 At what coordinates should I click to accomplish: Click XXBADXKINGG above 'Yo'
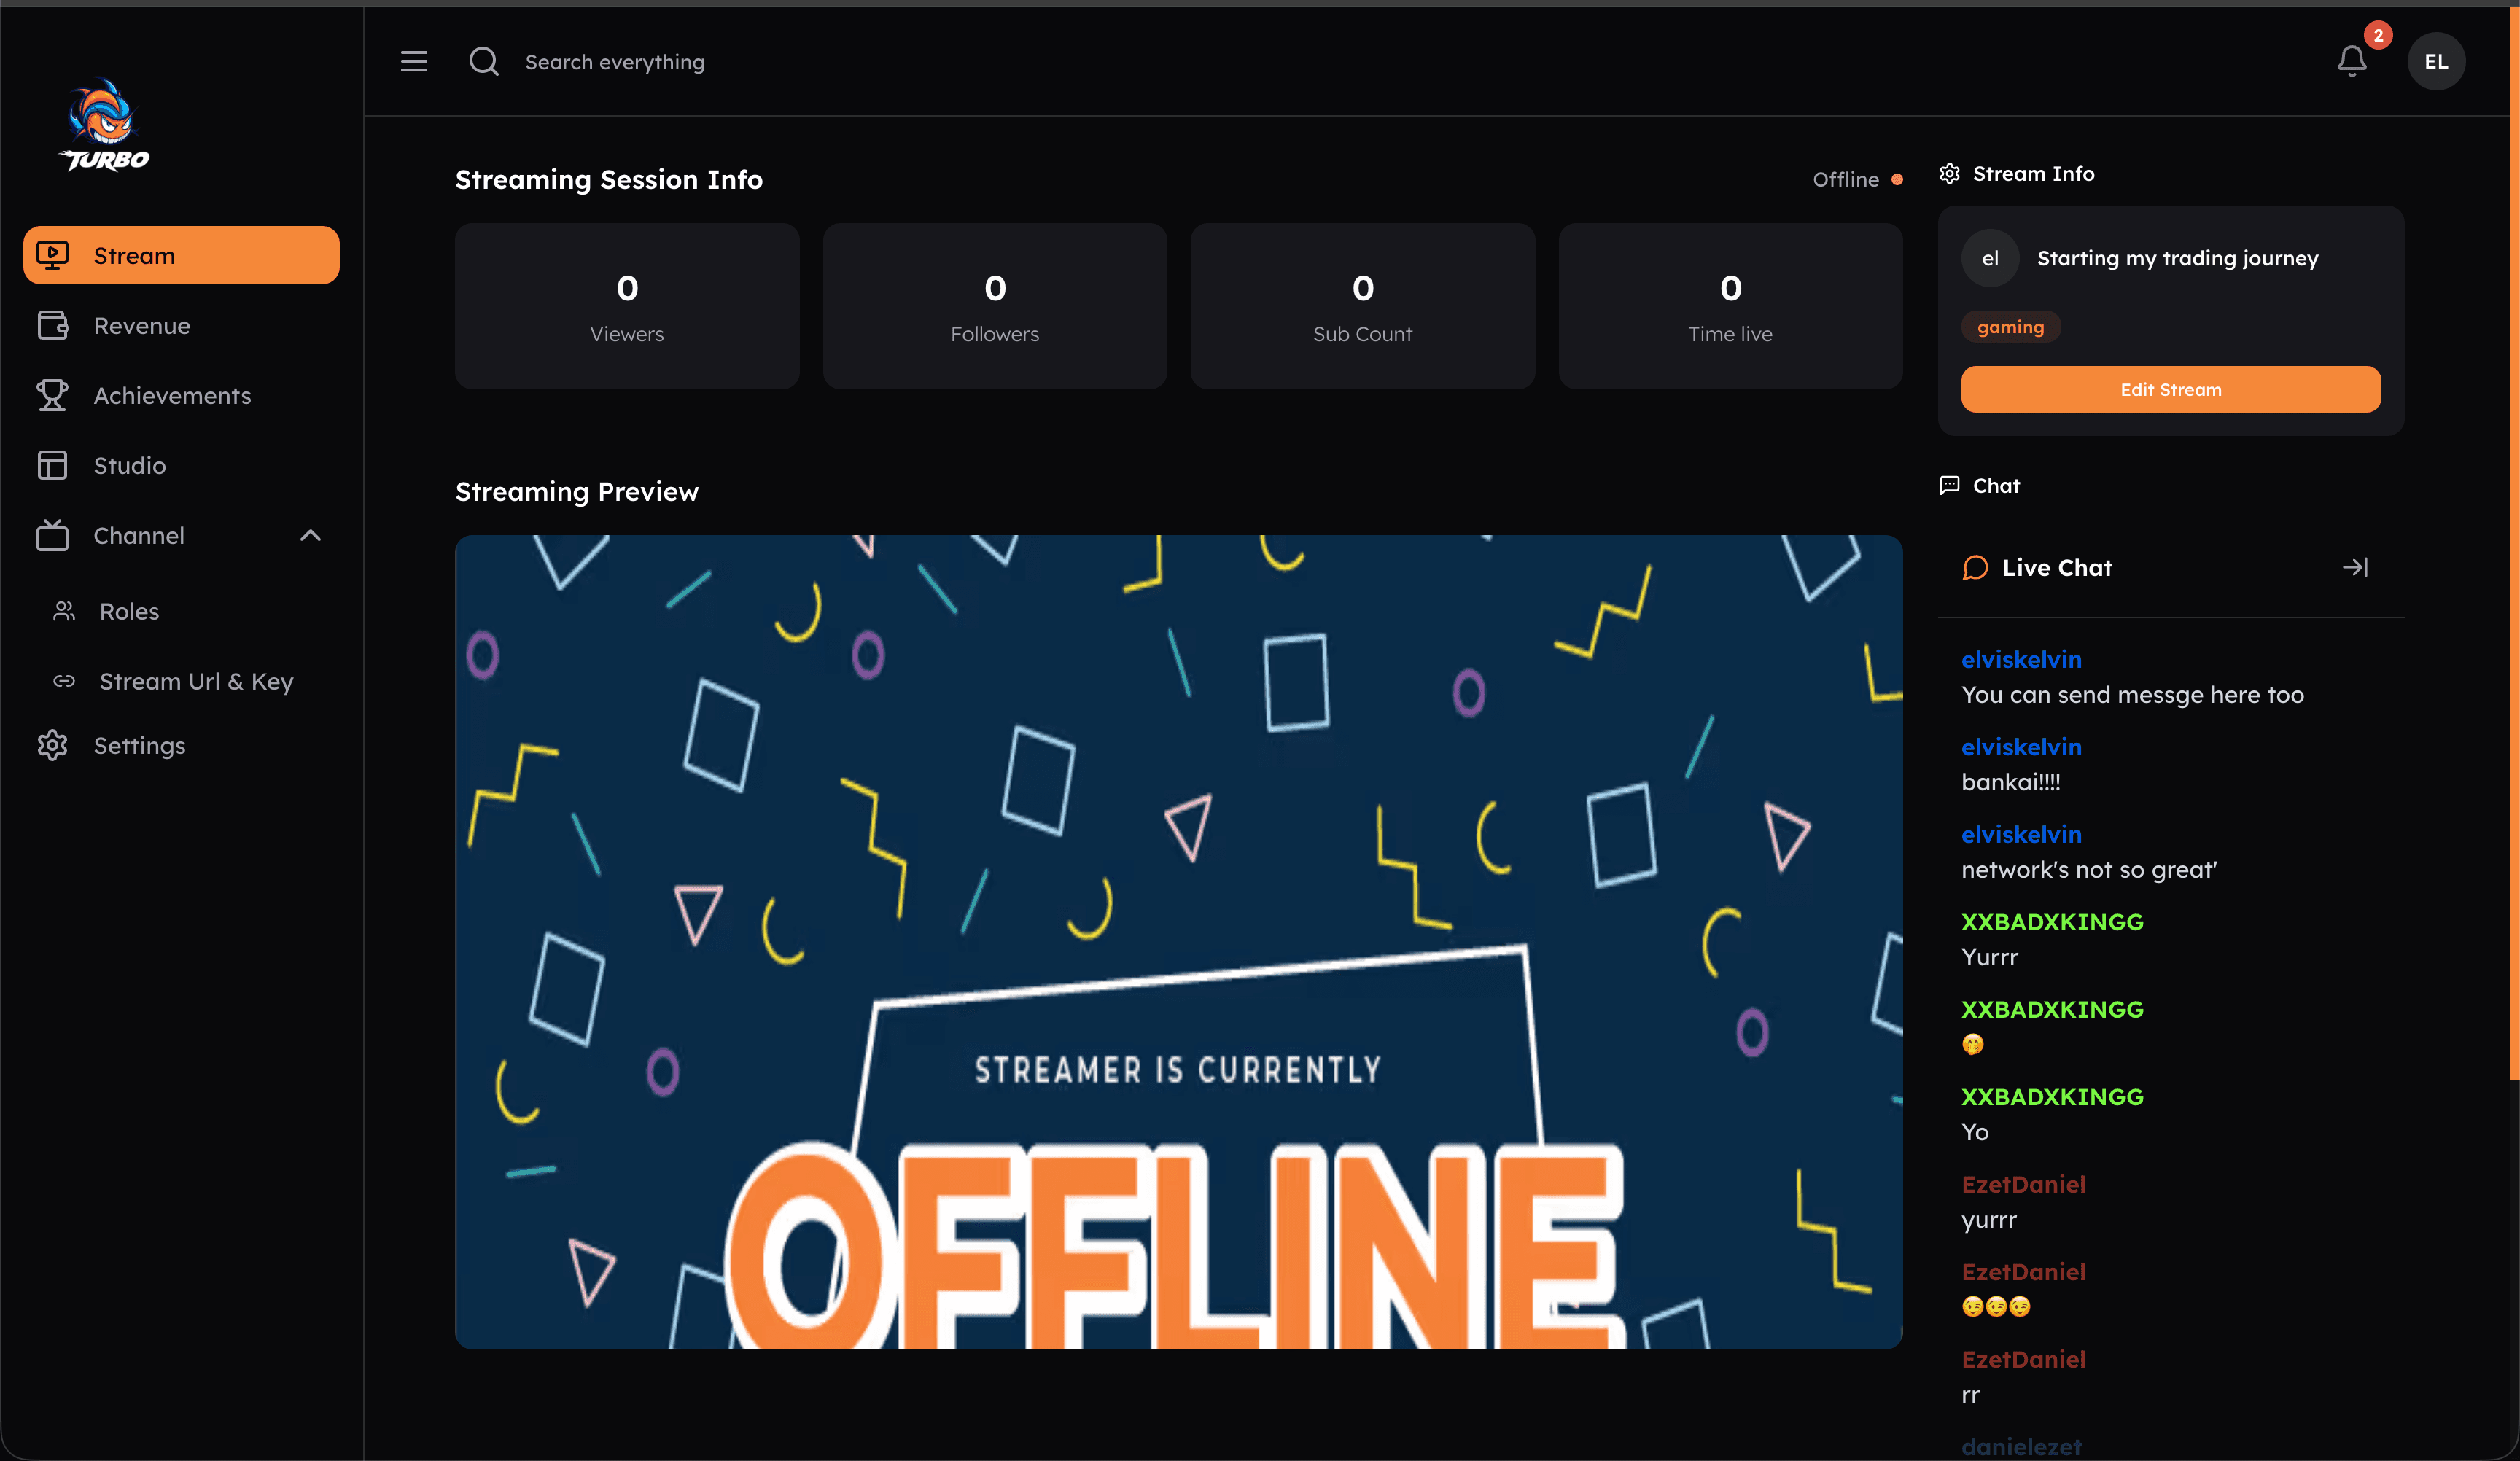(x=2052, y=1097)
